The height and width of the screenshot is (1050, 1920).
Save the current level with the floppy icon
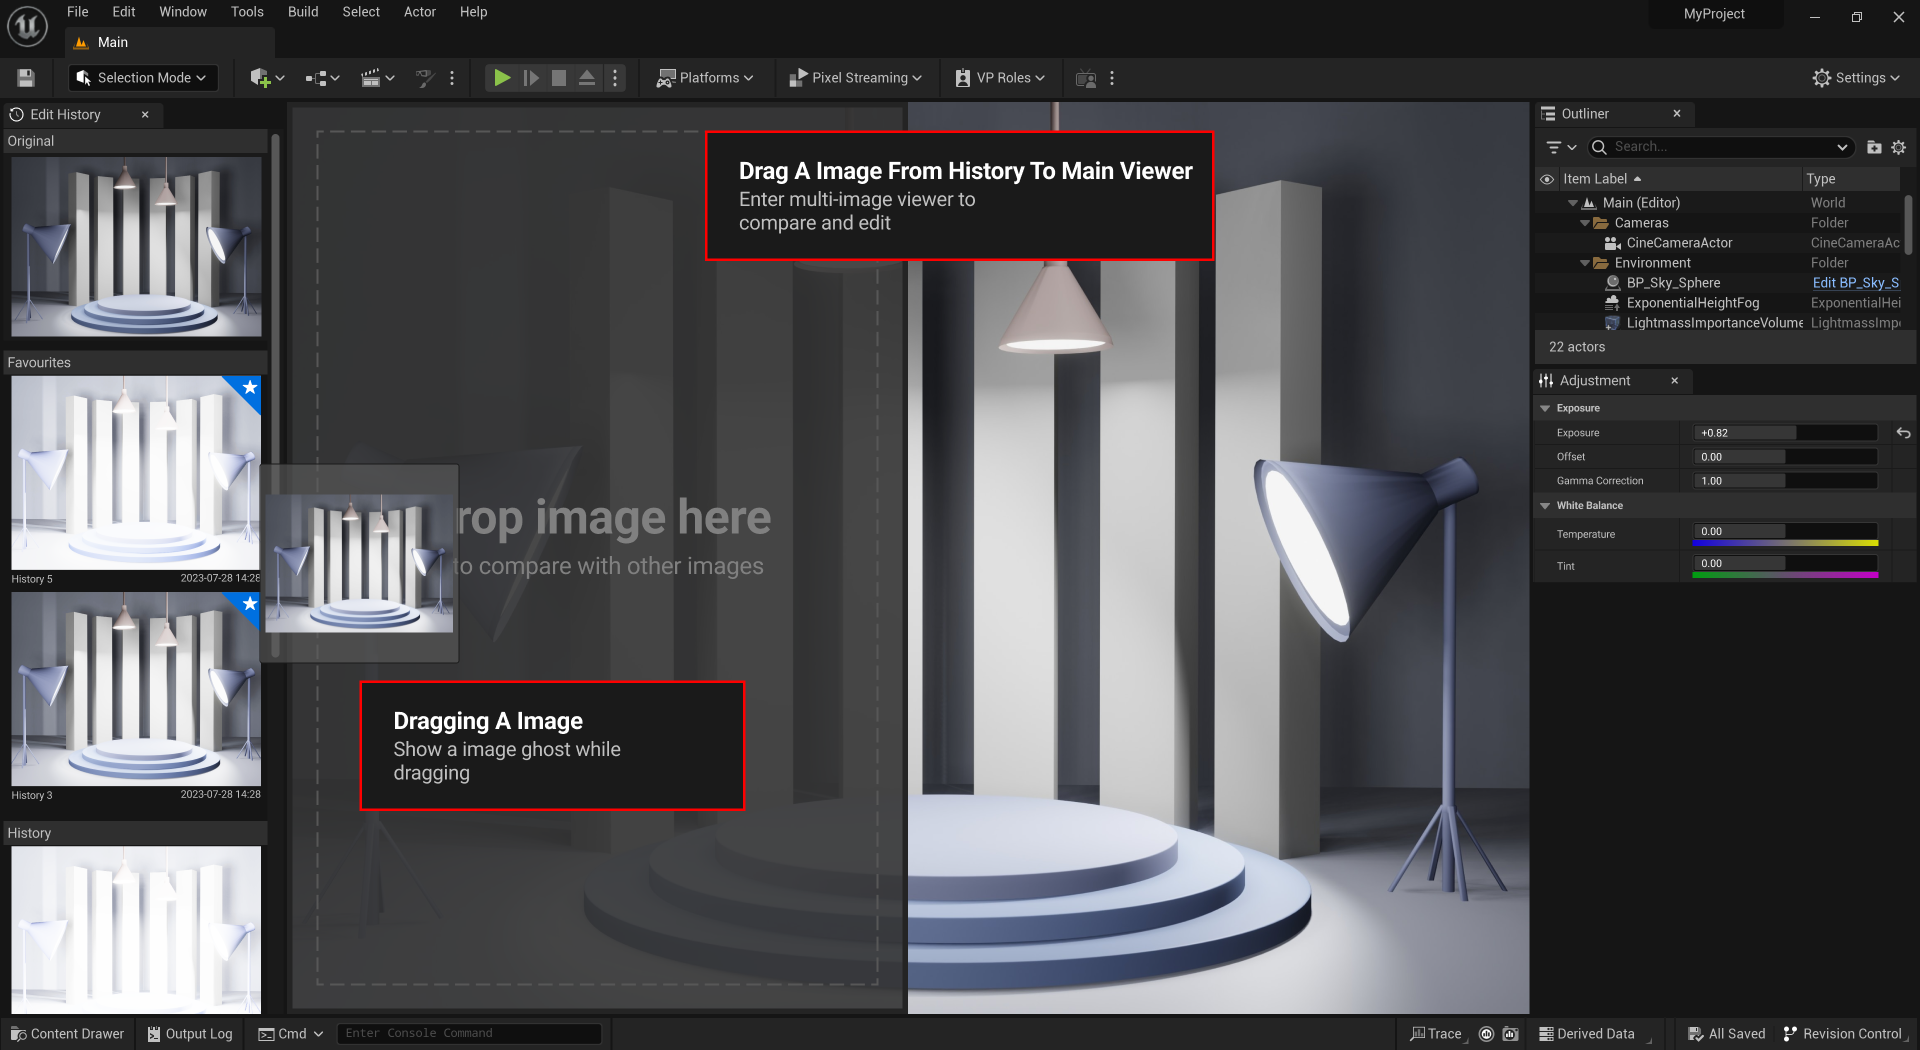[x=27, y=78]
